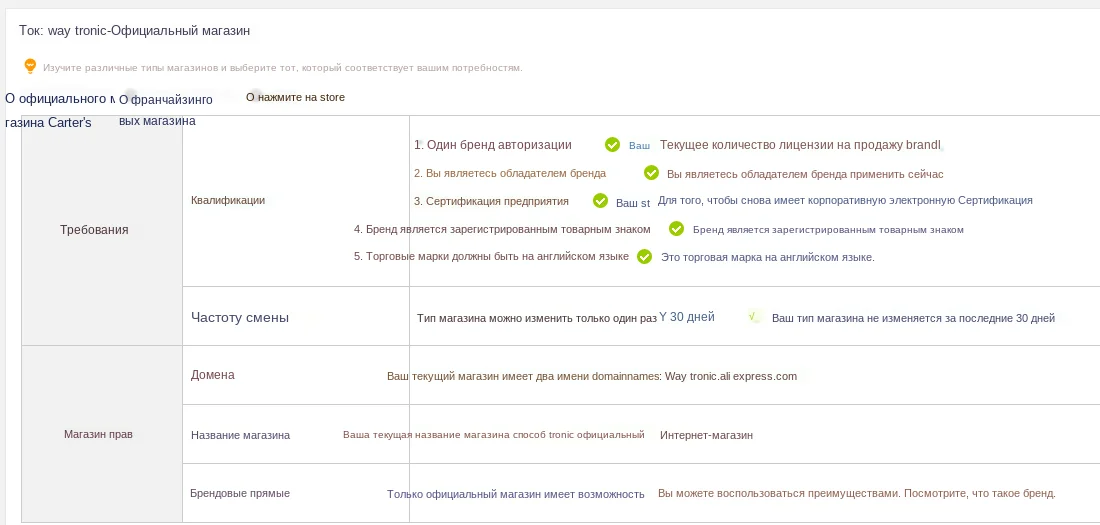Click the 30 дней frequency text
Image resolution: width=1100 pixels, height=525 pixels.
tap(687, 317)
